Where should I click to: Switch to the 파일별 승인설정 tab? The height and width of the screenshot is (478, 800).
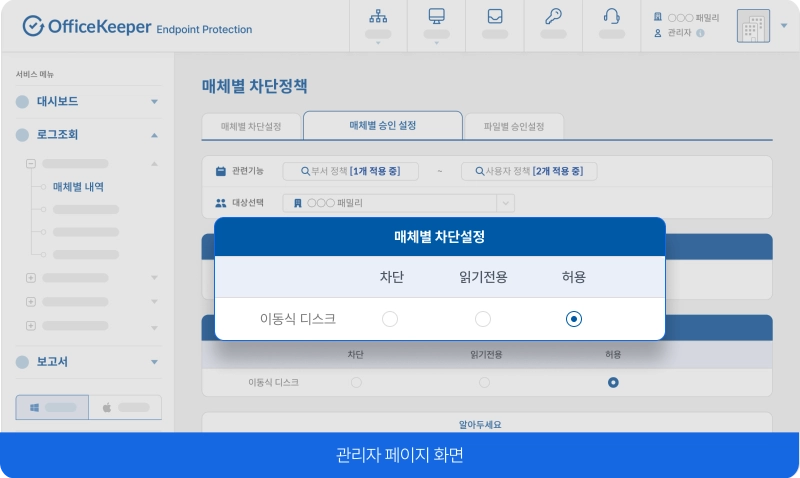coord(514,127)
